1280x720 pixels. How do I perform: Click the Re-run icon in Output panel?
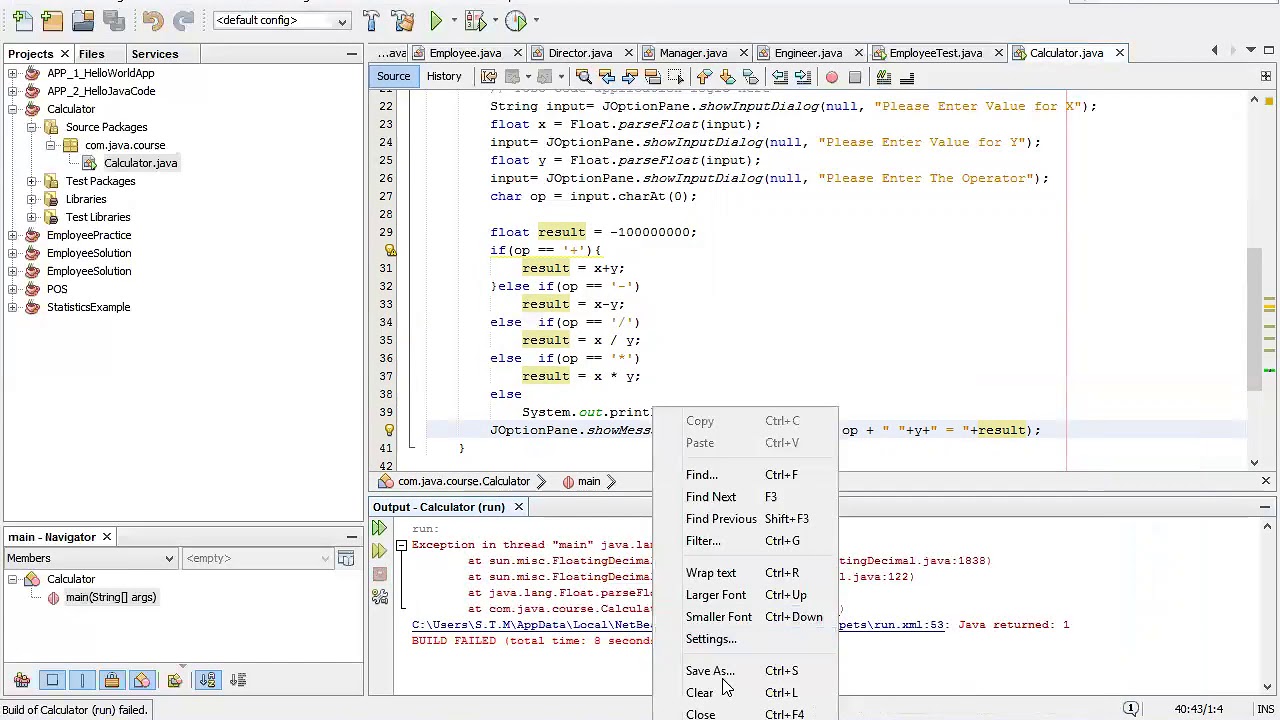(379, 528)
